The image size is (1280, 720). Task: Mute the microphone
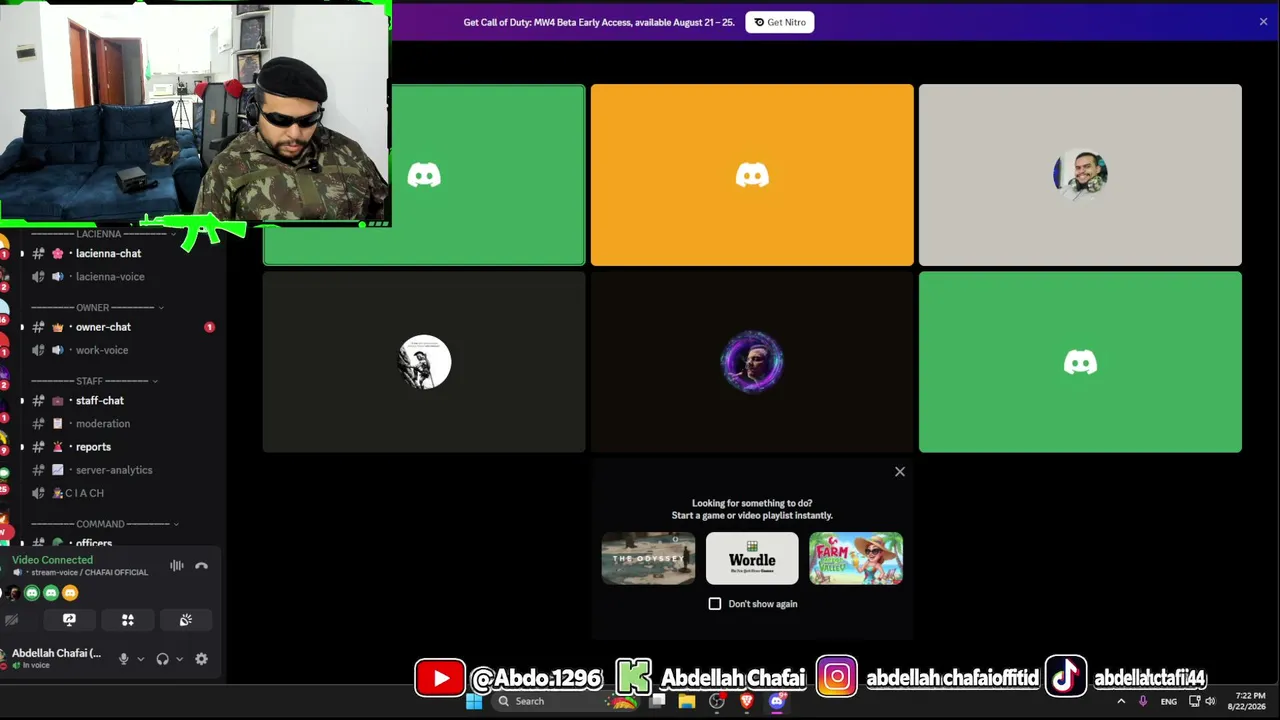coord(124,659)
